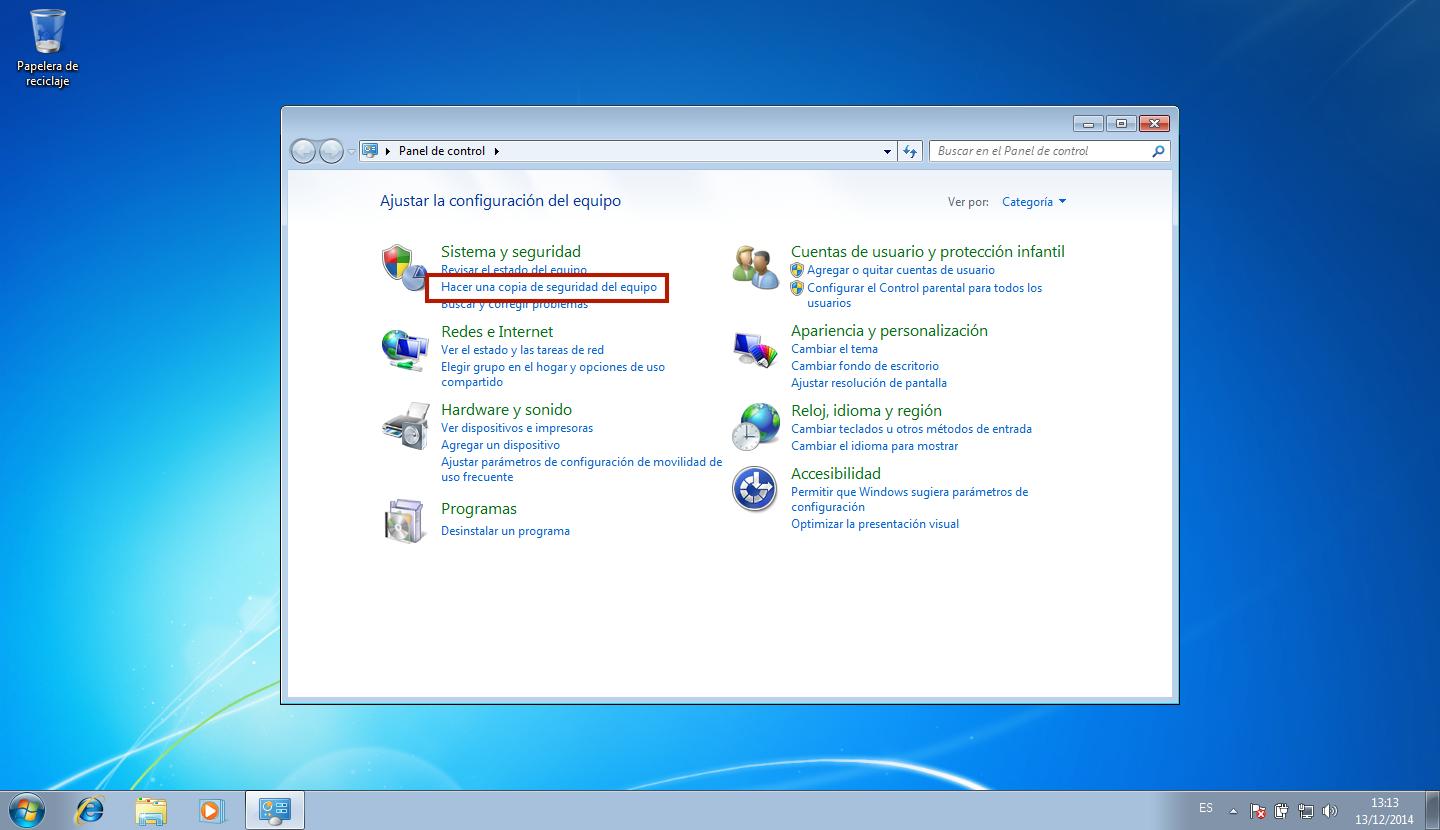
Task: Open the address bar history dropdown
Action: pyautogui.click(x=887, y=152)
